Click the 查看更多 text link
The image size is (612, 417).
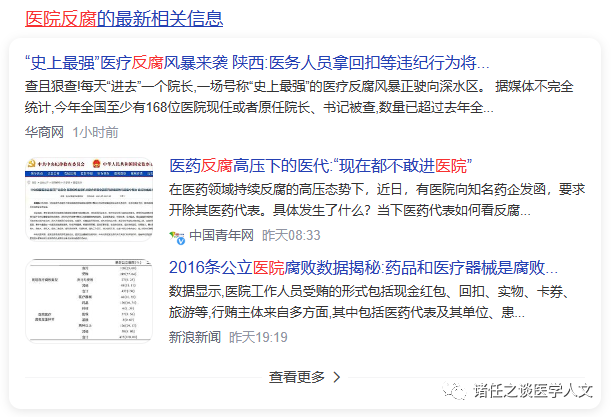297,377
